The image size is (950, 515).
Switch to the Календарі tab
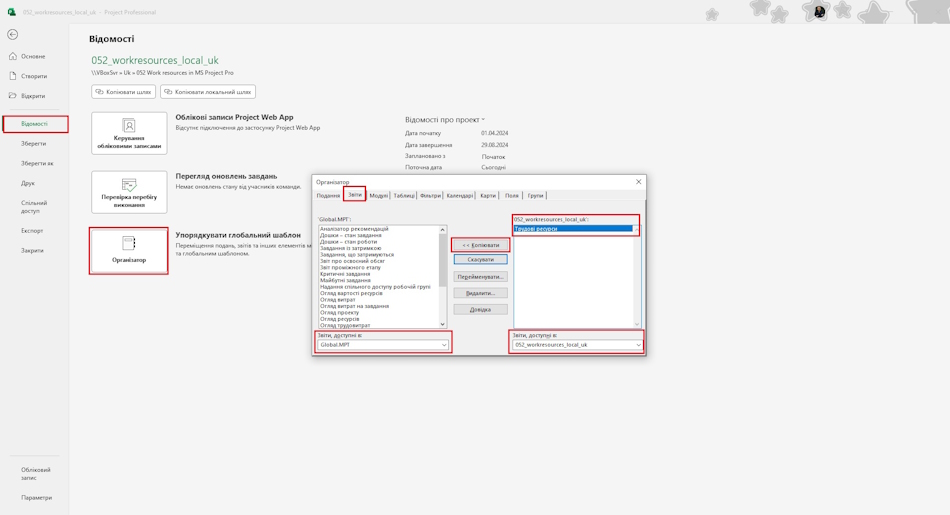(x=460, y=196)
